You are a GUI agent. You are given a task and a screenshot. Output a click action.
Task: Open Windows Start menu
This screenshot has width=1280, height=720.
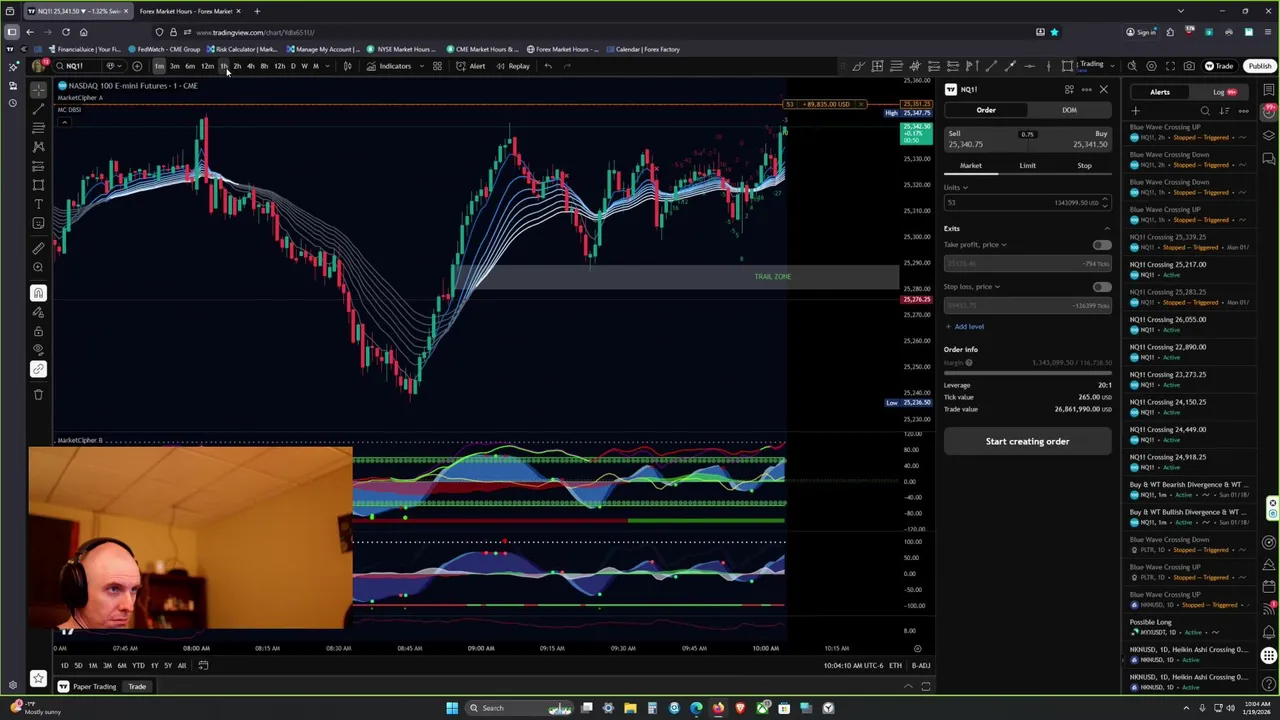pyautogui.click(x=452, y=708)
